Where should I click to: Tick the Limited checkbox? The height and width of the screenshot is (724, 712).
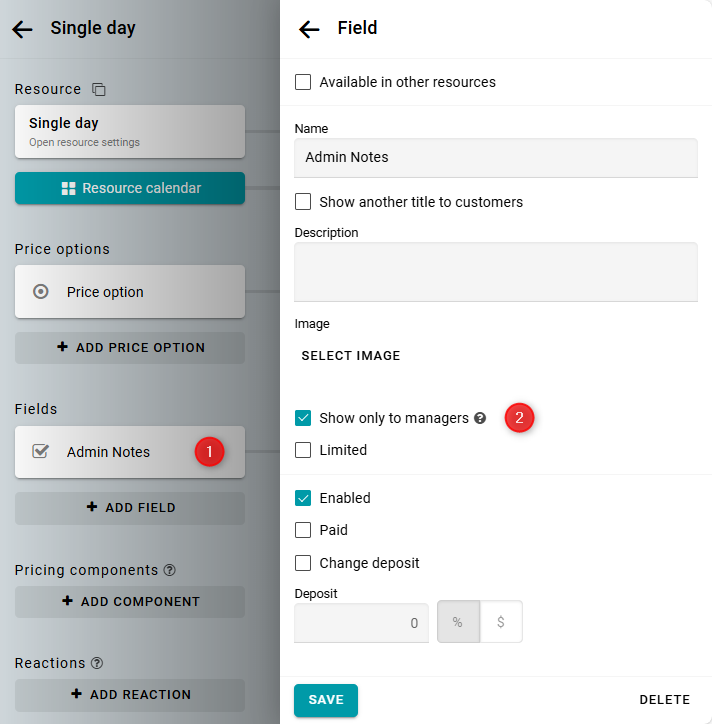(x=303, y=450)
